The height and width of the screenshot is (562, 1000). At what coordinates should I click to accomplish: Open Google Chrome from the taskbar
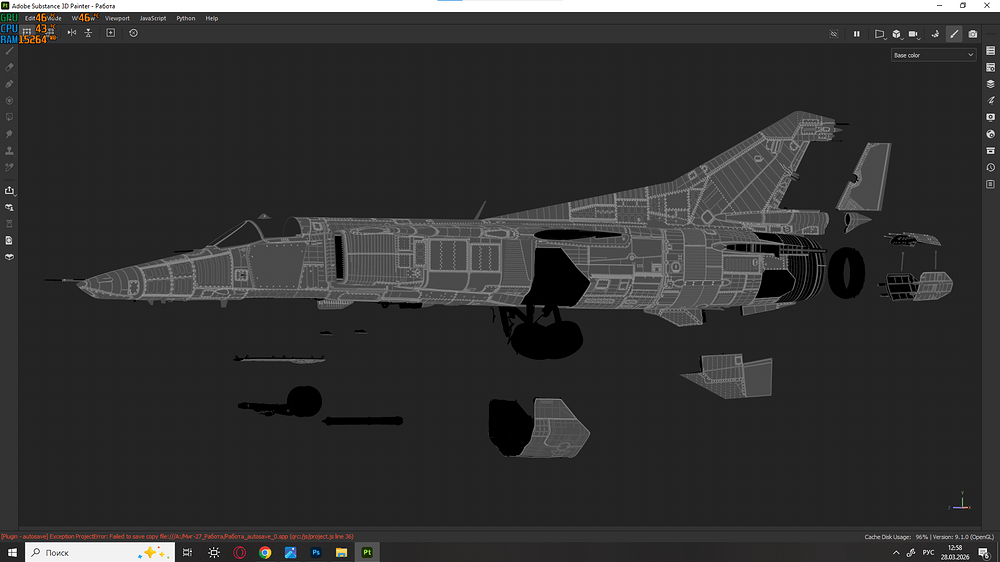pyautogui.click(x=265, y=552)
